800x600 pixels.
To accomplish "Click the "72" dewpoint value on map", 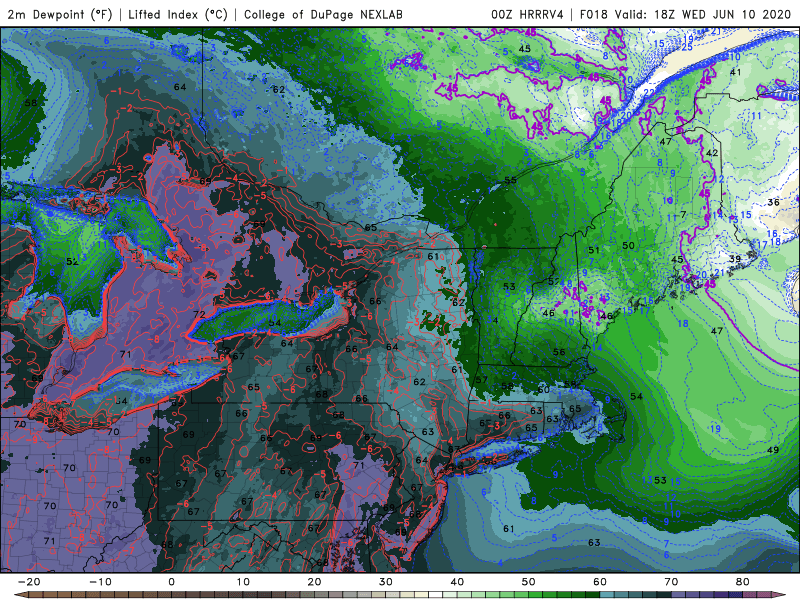I will coord(199,314).
